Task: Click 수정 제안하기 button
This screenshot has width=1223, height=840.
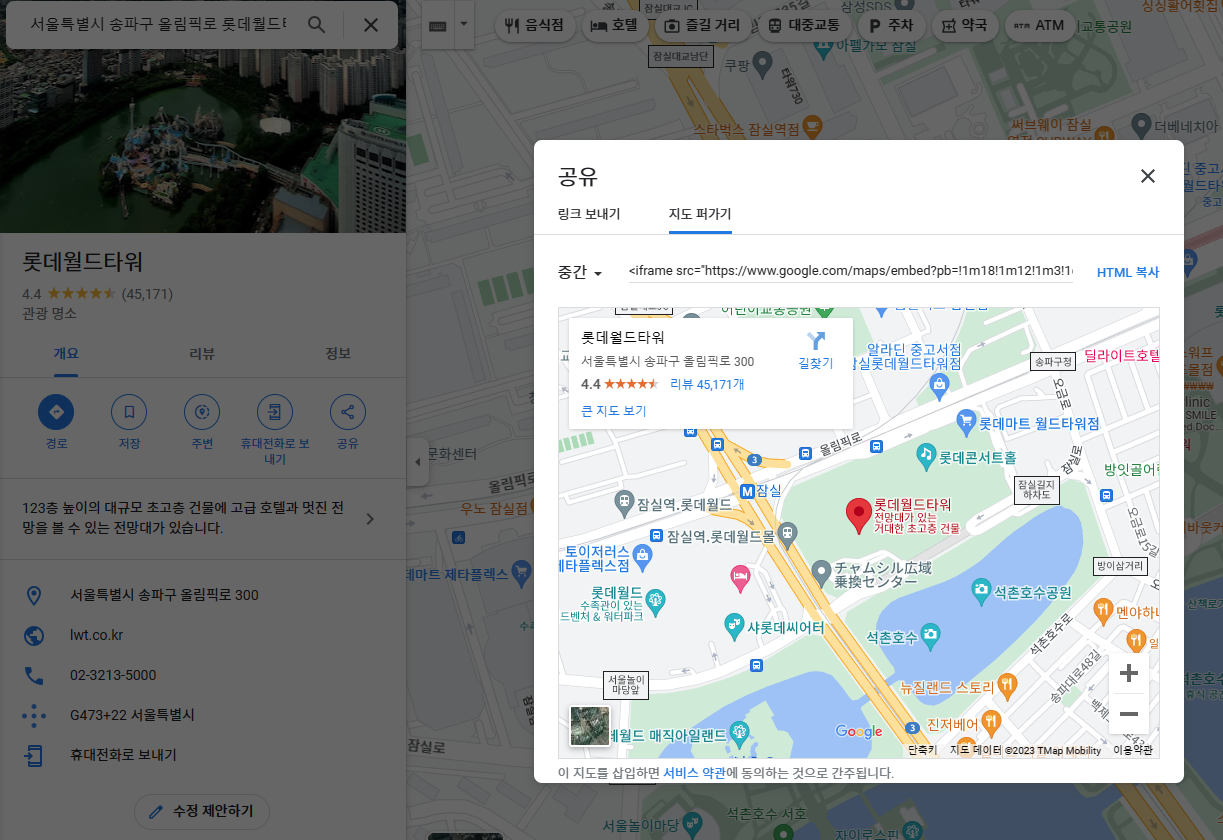Action: (202, 811)
